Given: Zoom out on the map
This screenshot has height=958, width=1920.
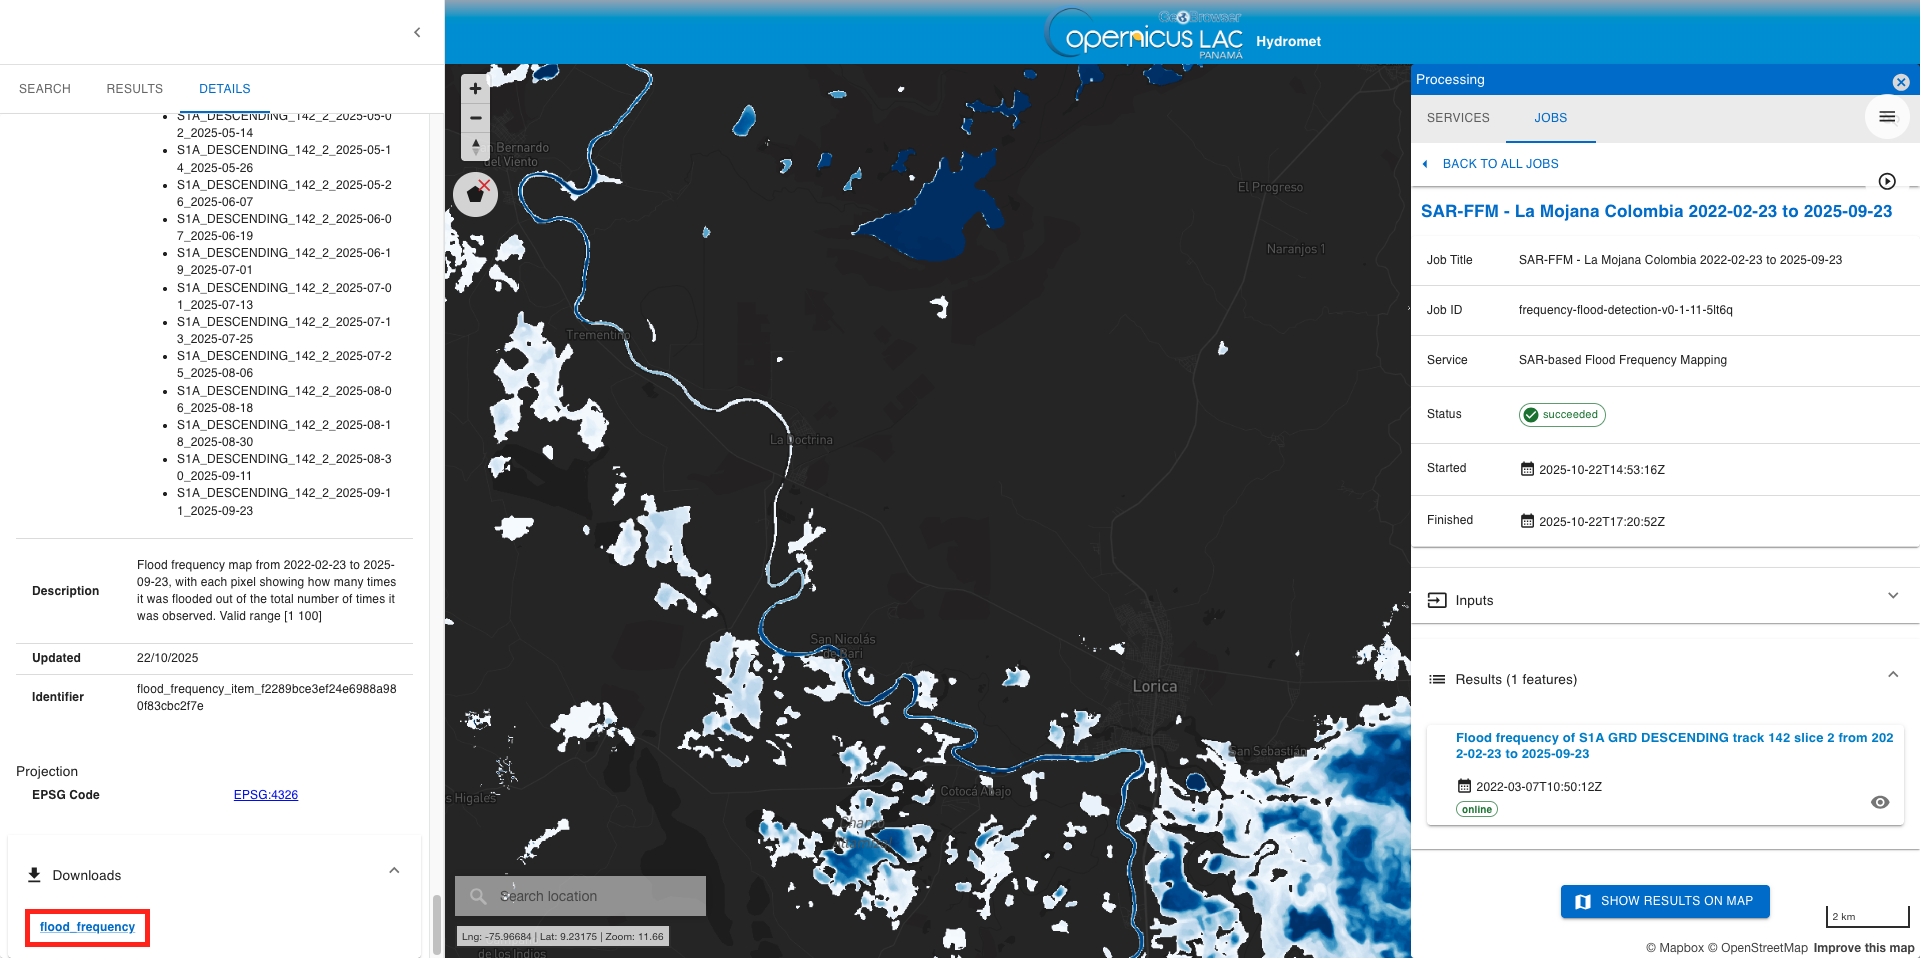Looking at the screenshot, I should [475, 118].
